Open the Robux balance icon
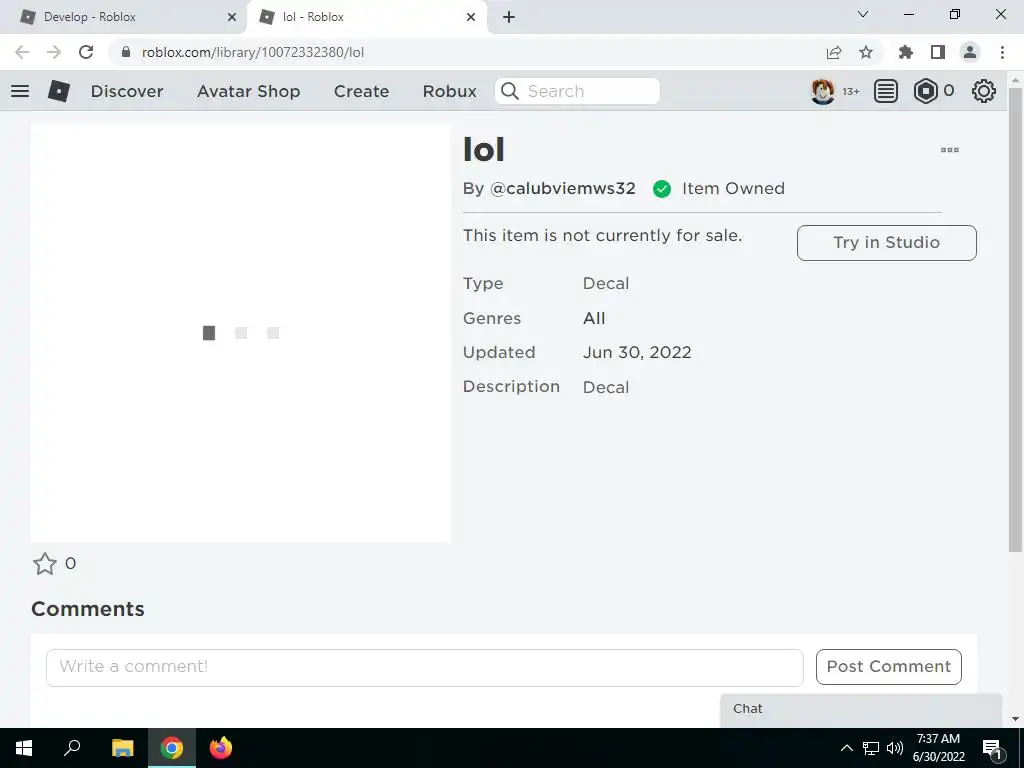The width and height of the screenshot is (1024, 768). point(925,91)
